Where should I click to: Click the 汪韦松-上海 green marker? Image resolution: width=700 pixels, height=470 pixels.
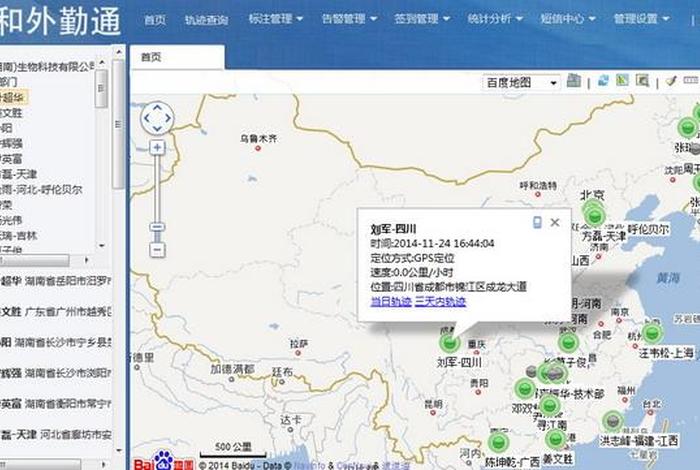pyautogui.click(x=652, y=333)
